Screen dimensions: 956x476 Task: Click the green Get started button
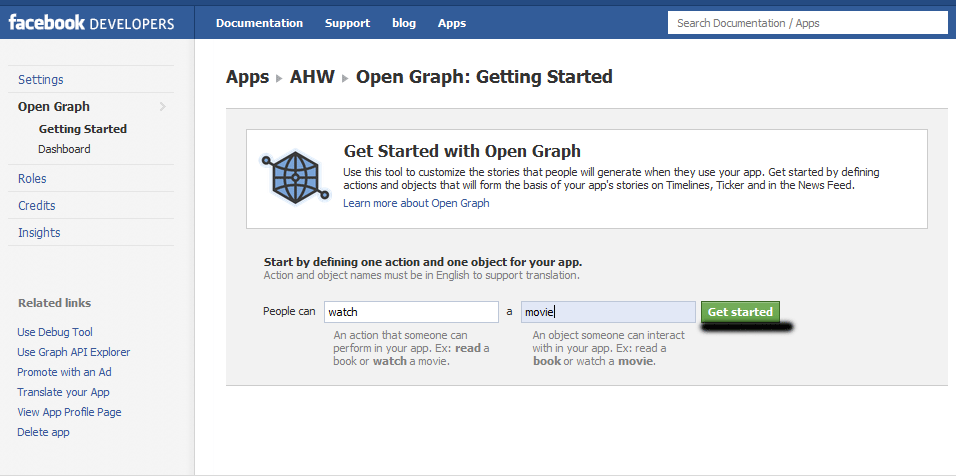click(x=740, y=312)
